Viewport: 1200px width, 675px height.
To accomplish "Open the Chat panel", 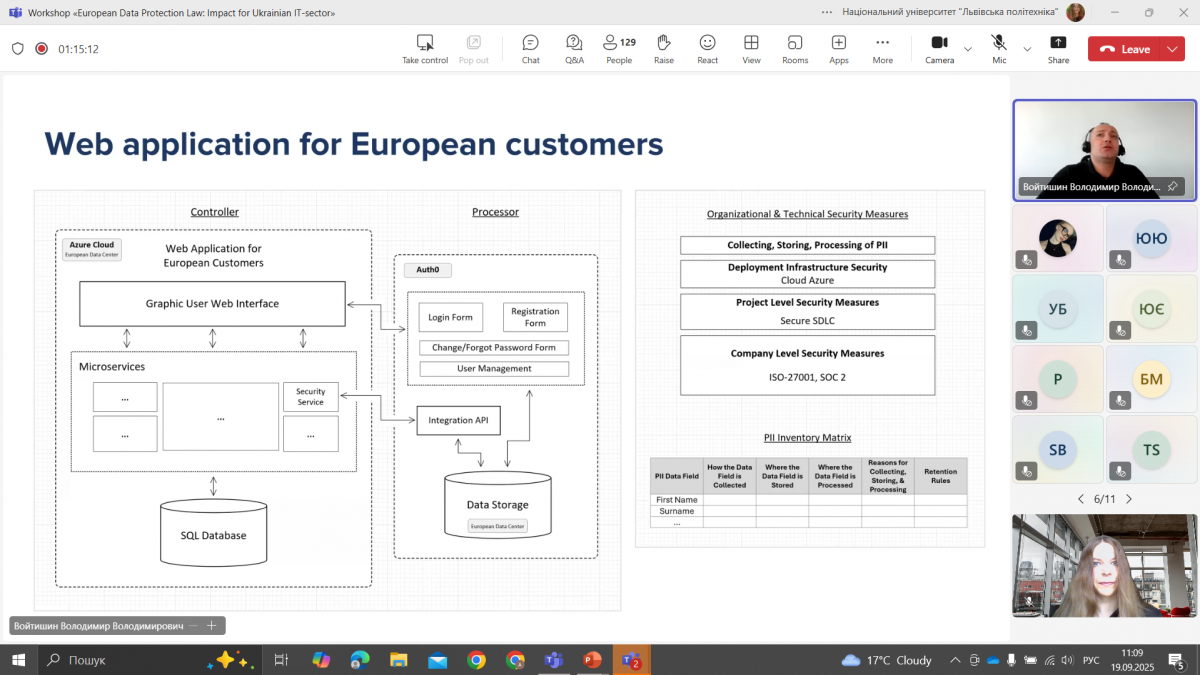I will click(530, 49).
